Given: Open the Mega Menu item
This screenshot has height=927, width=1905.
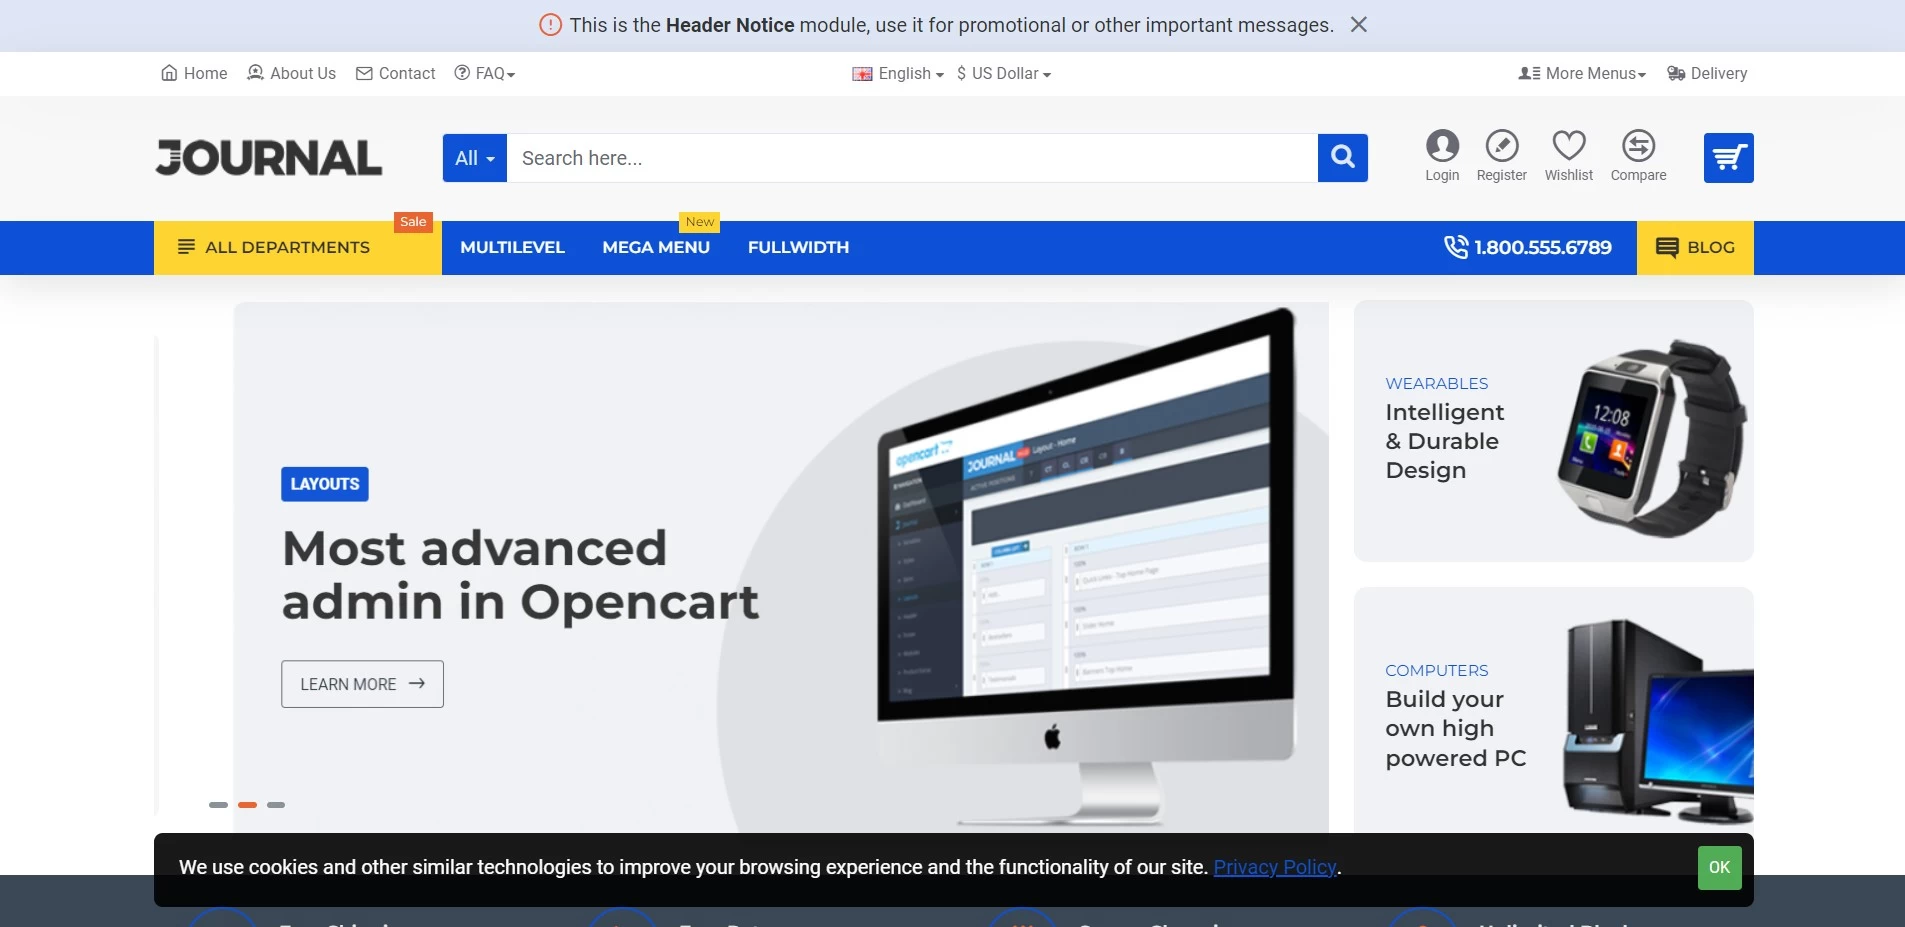Looking at the screenshot, I should [656, 247].
